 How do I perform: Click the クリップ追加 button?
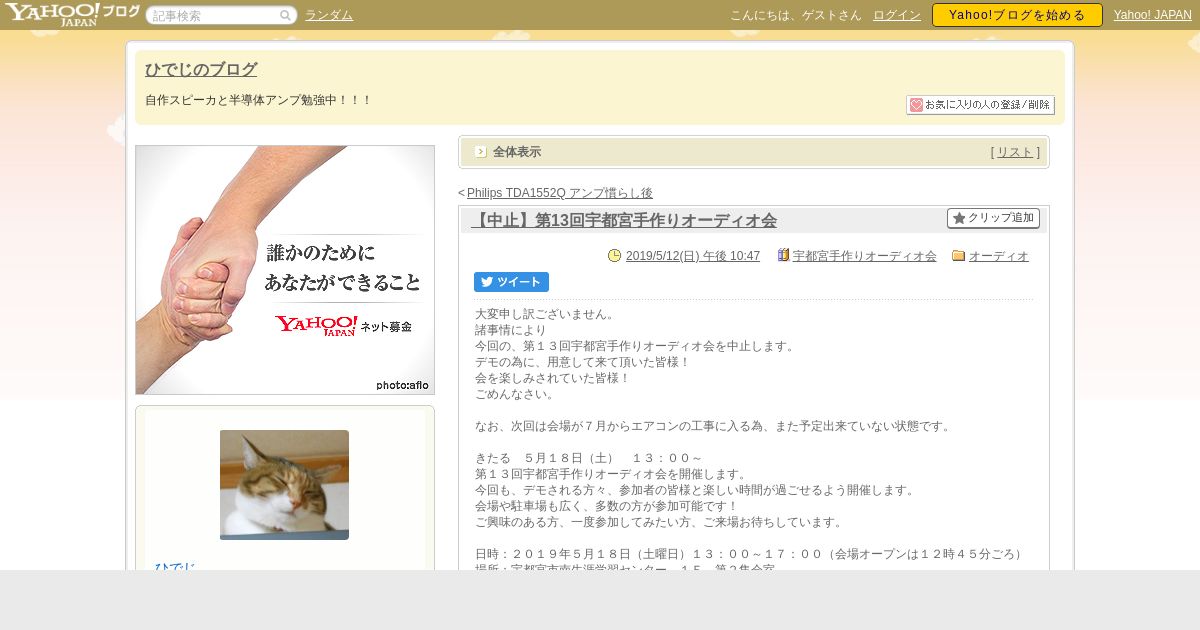click(993, 218)
